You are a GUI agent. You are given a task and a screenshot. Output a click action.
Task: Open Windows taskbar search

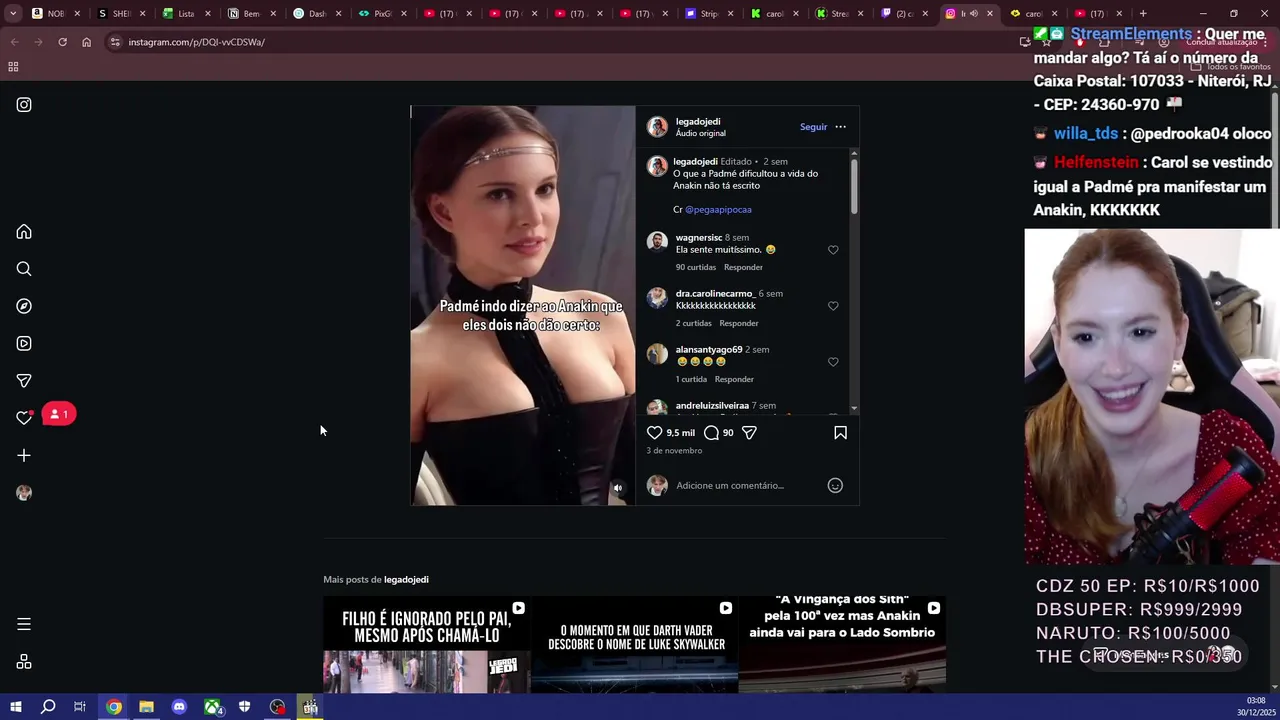[48, 707]
